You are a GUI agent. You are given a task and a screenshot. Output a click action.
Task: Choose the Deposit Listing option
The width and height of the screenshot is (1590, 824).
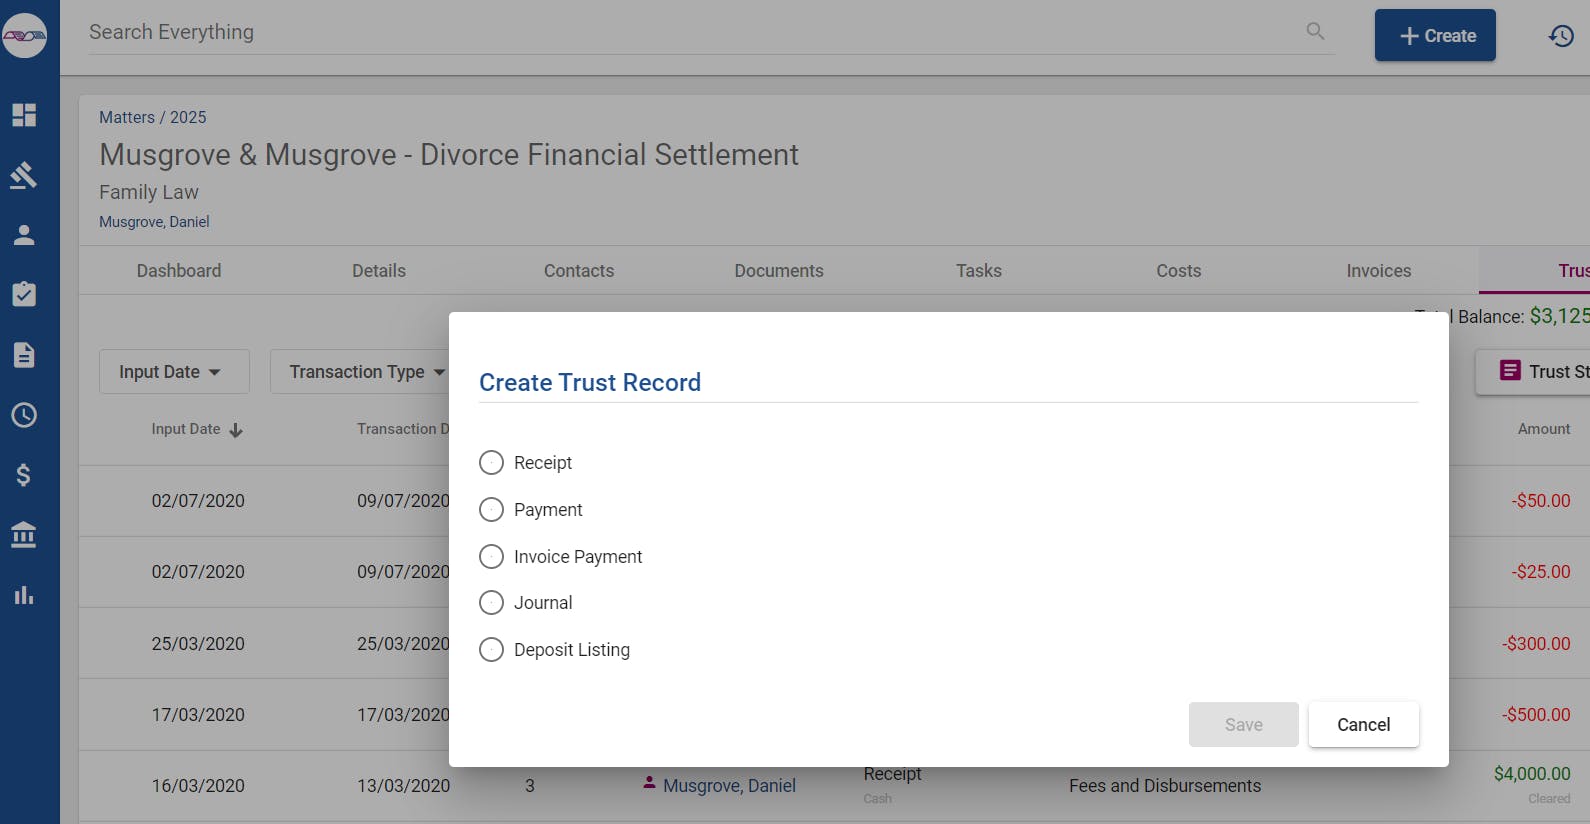pos(491,650)
